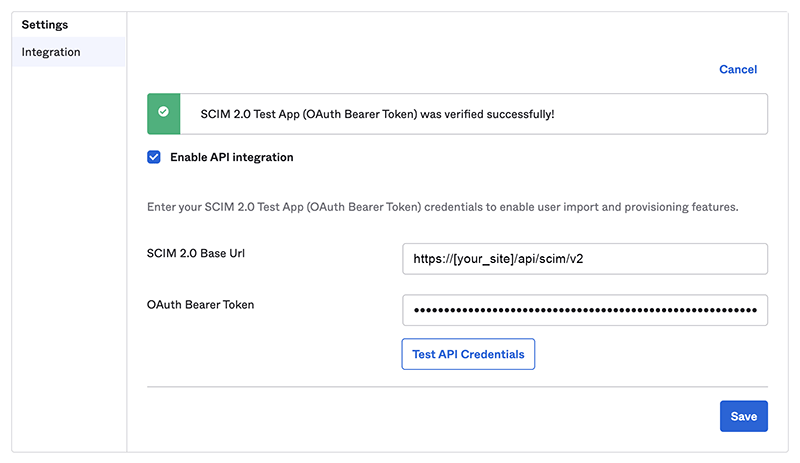This screenshot has width=800, height=463.
Task: Click the blue Save button
Action: 743,416
